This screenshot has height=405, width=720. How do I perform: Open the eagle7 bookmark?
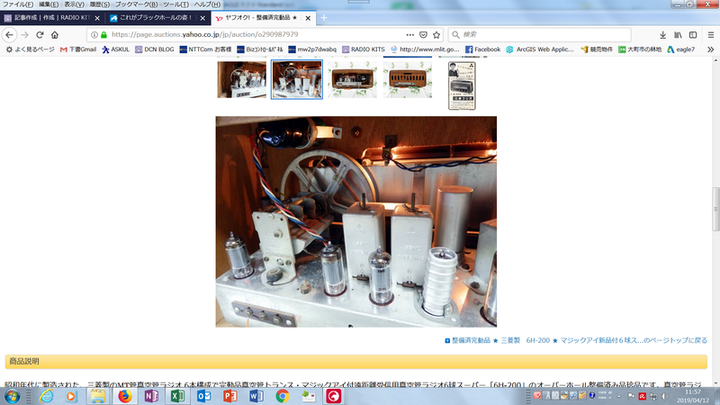pos(681,49)
